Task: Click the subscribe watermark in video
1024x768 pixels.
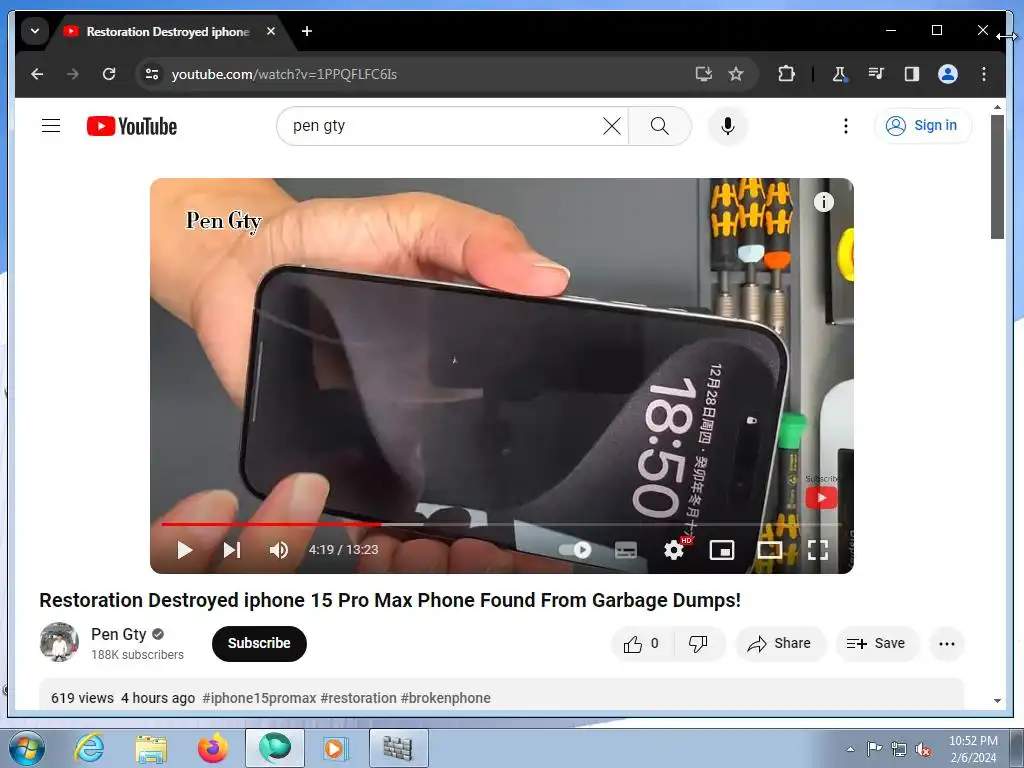Action: tap(822, 498)
